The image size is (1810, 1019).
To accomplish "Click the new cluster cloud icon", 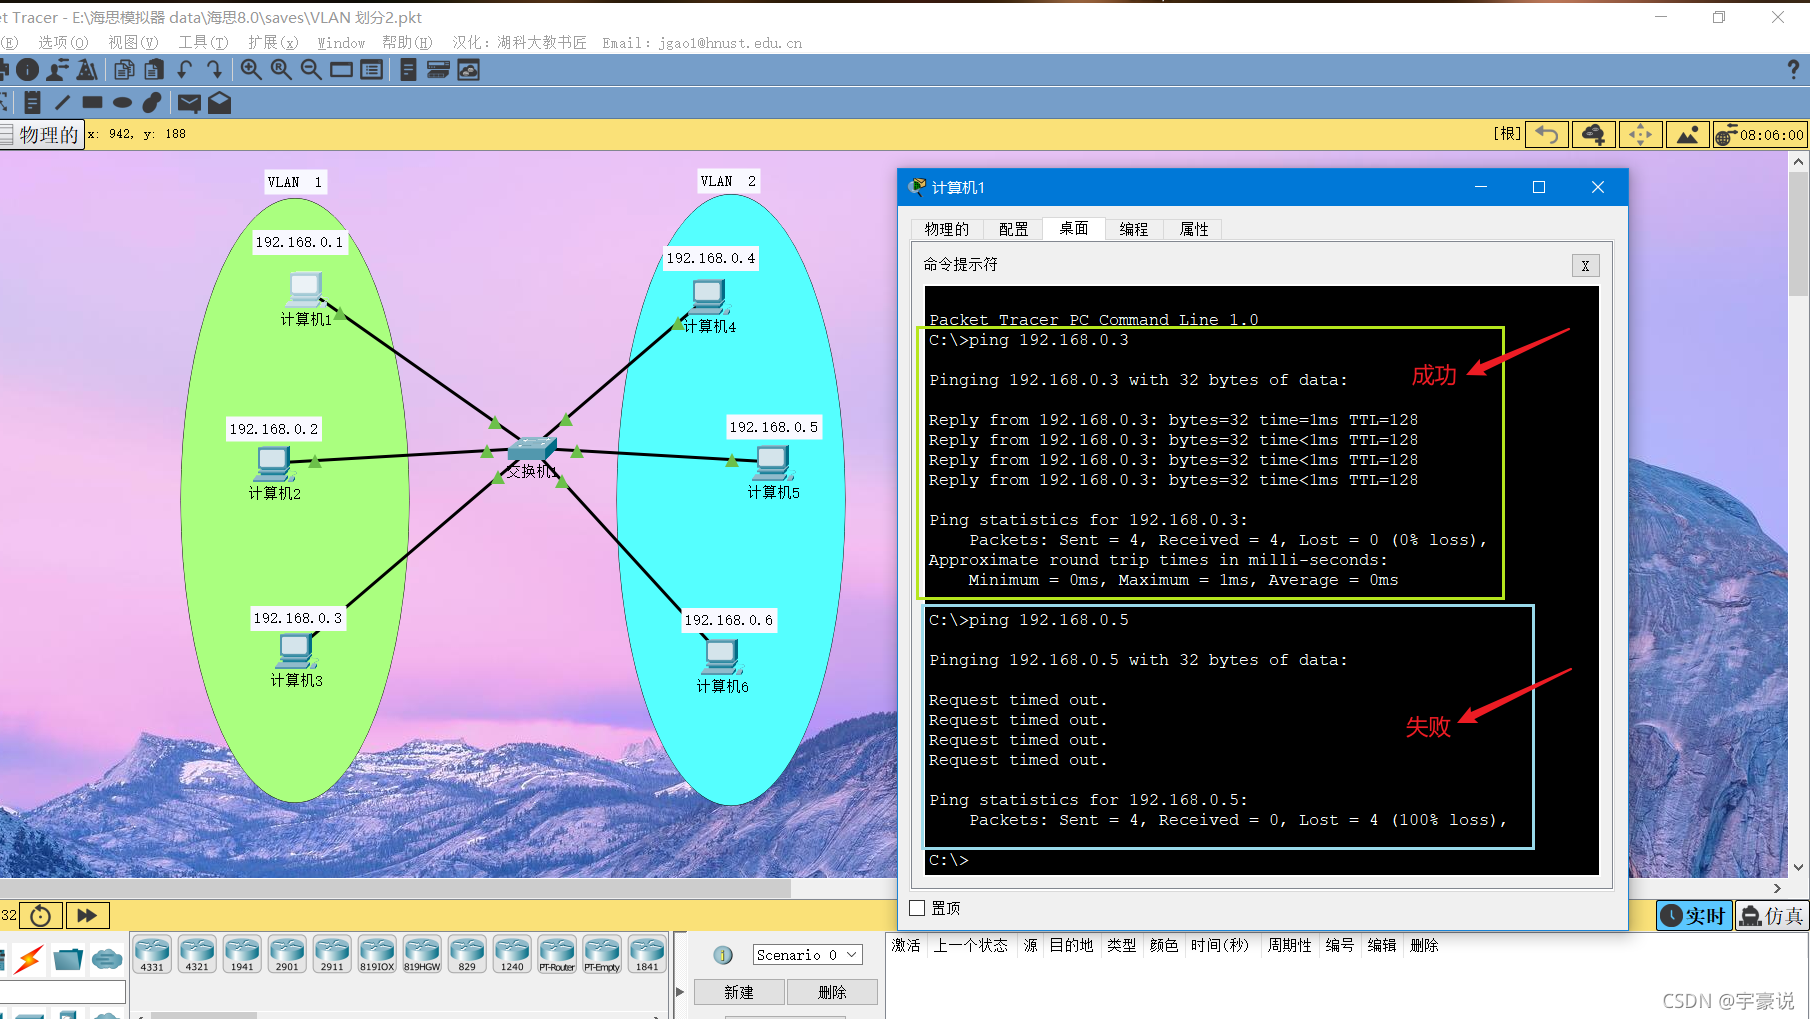I will [1594, 134].
